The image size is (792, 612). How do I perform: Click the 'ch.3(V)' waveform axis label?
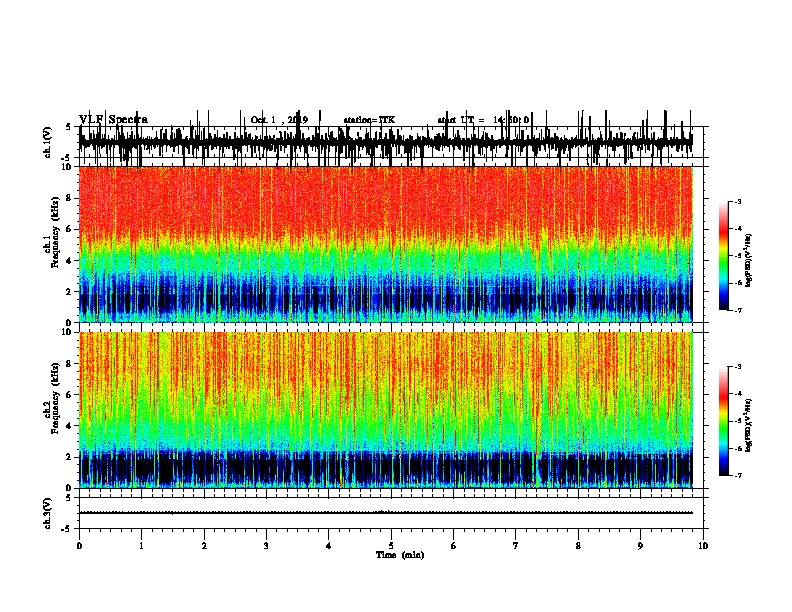click(x=47, y=513)
